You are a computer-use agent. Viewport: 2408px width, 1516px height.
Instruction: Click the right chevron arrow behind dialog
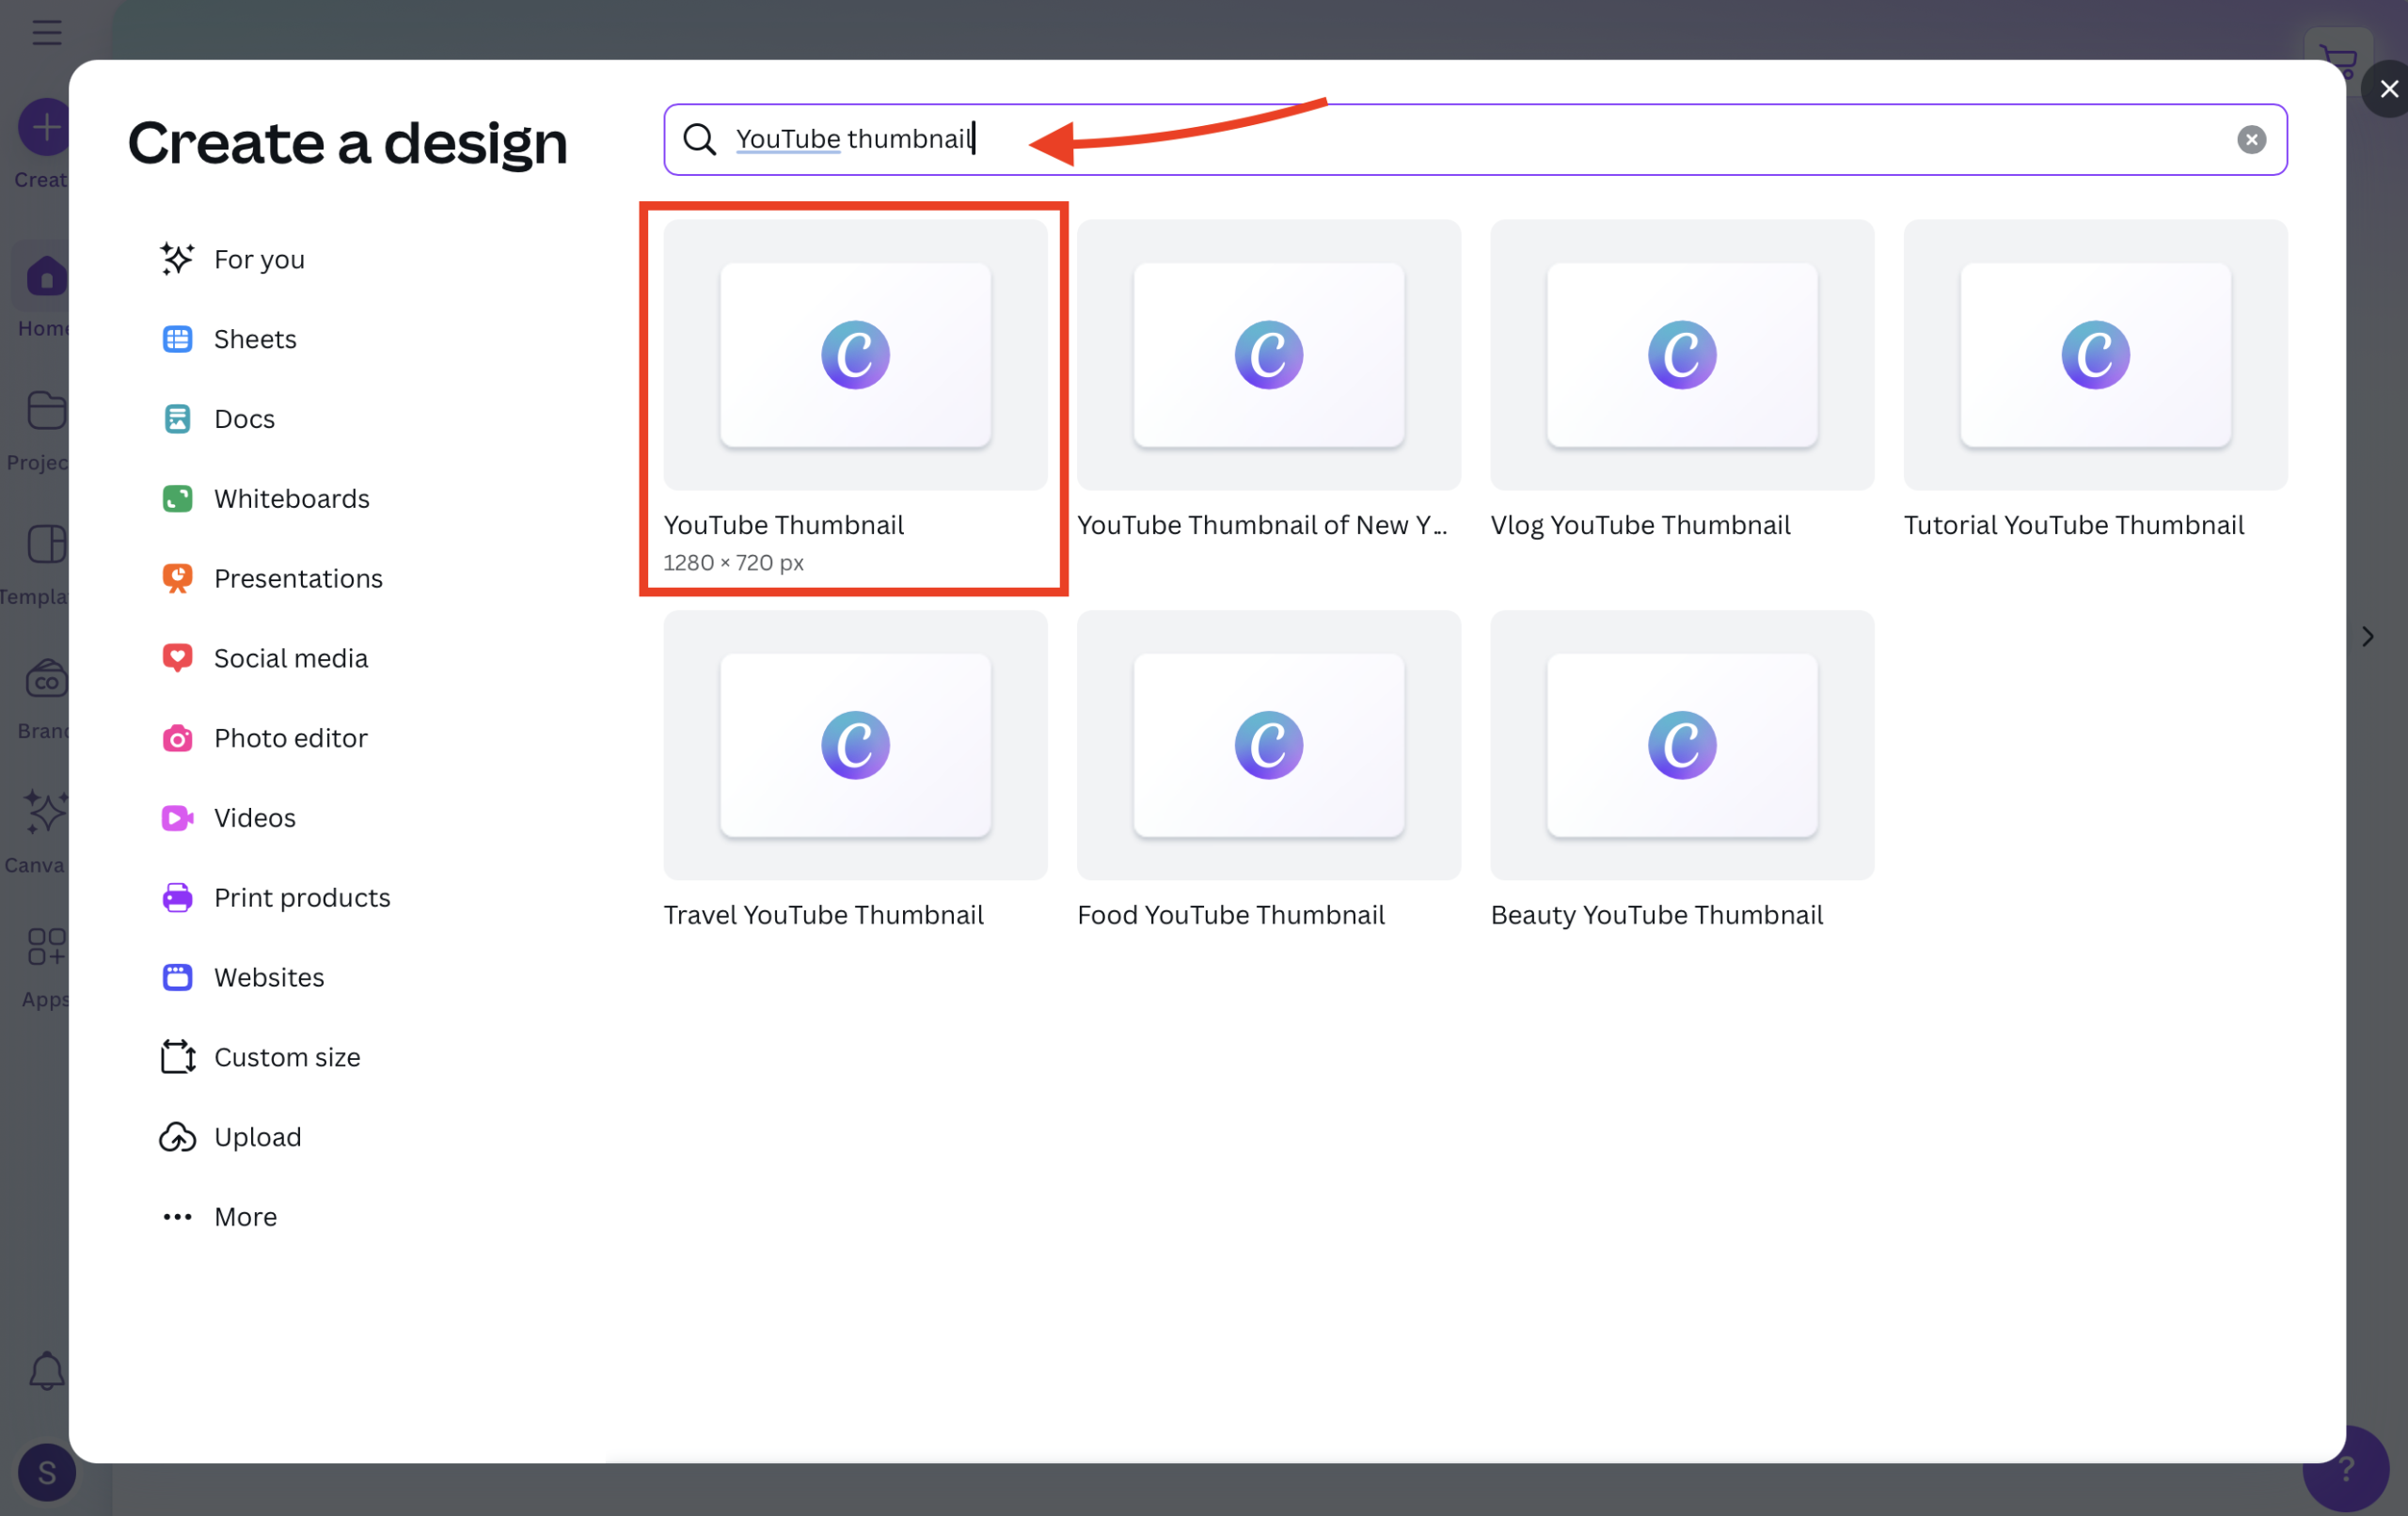click(x=2367, y=637)
